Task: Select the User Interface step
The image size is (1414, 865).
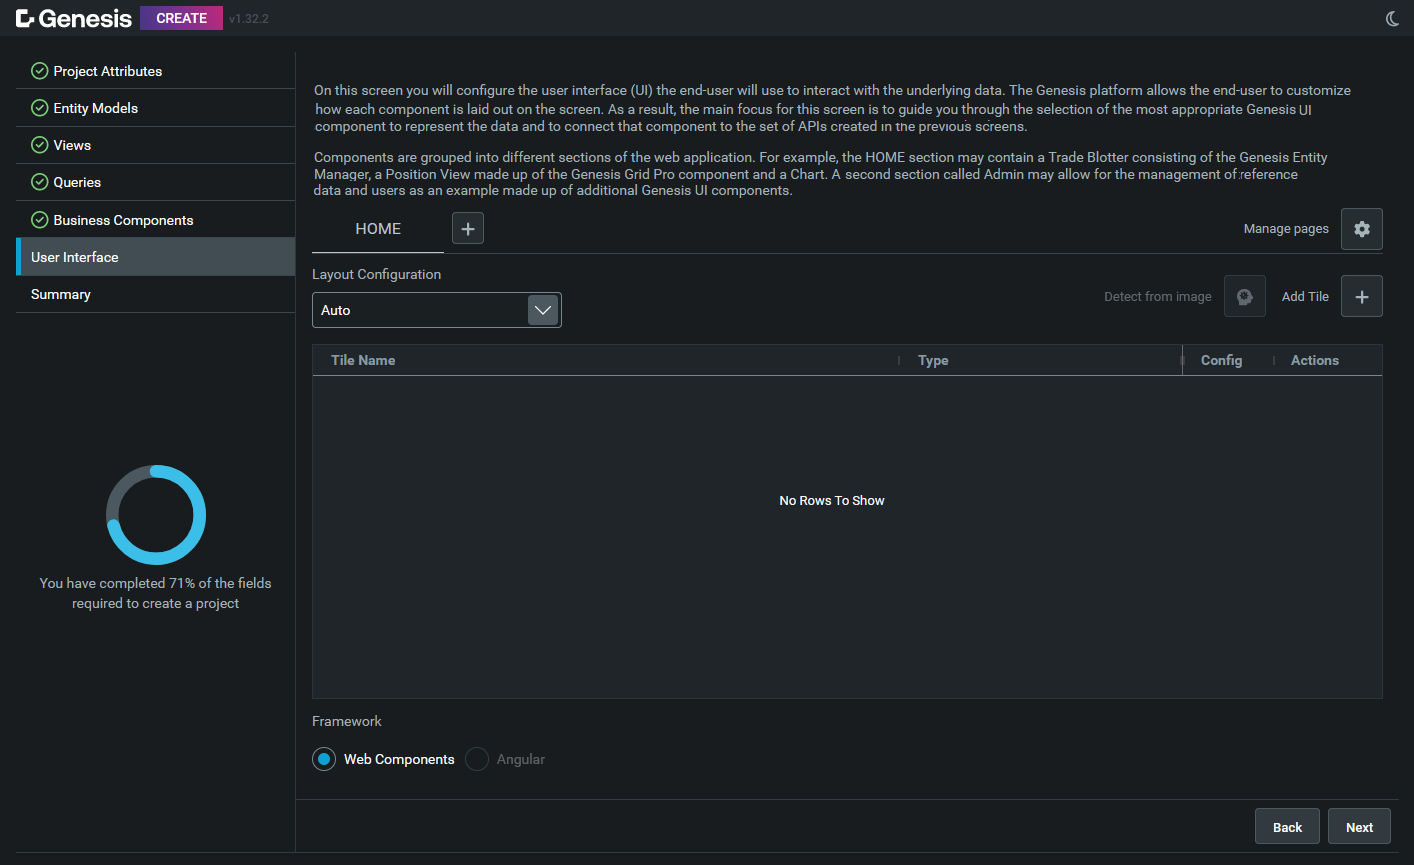Action: pyautogui.click(x=156, y=257)
